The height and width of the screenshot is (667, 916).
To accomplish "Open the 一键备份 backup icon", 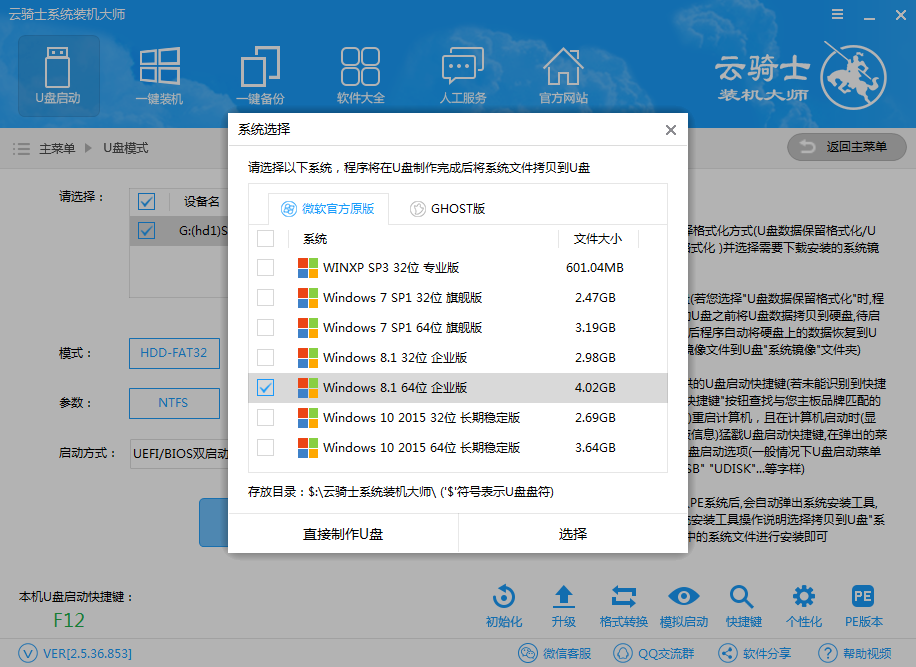I will click(x=260, y=67).
